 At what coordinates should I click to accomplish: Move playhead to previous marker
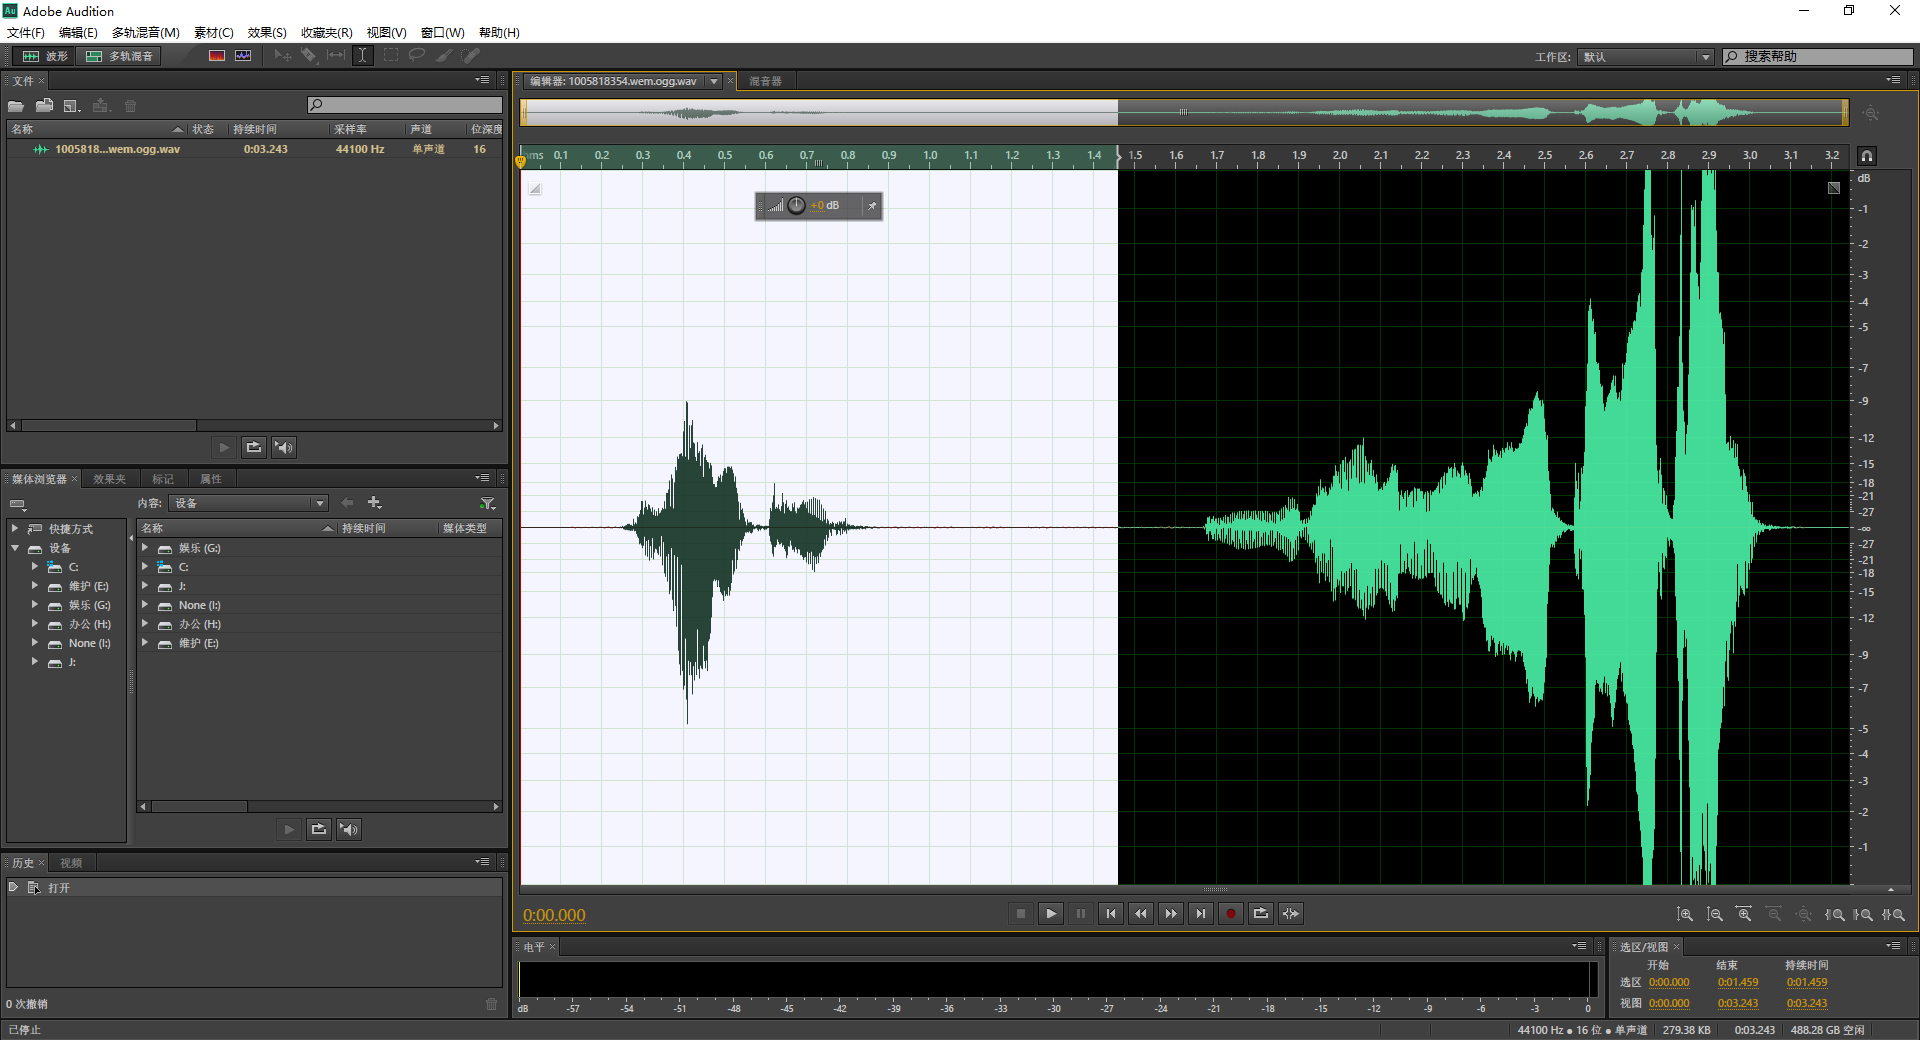tap(1111, 913)
